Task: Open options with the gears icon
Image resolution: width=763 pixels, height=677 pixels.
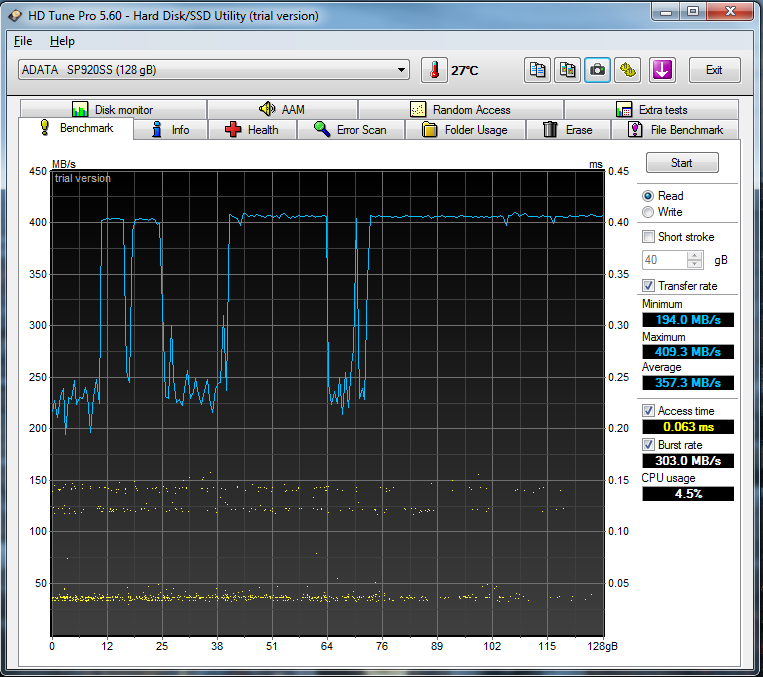Action: click(628, 70)
